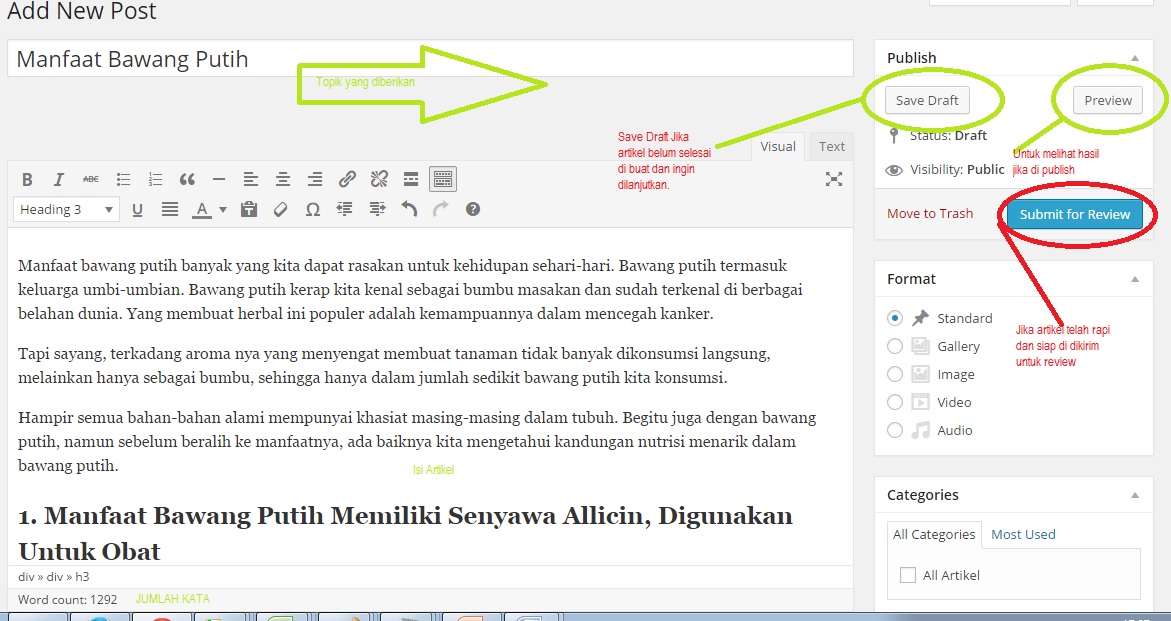Viewport: 1171px width, 621px height.
Task: Toggle bold formatting in editor toolbar
Action: [x=28, y=180]
